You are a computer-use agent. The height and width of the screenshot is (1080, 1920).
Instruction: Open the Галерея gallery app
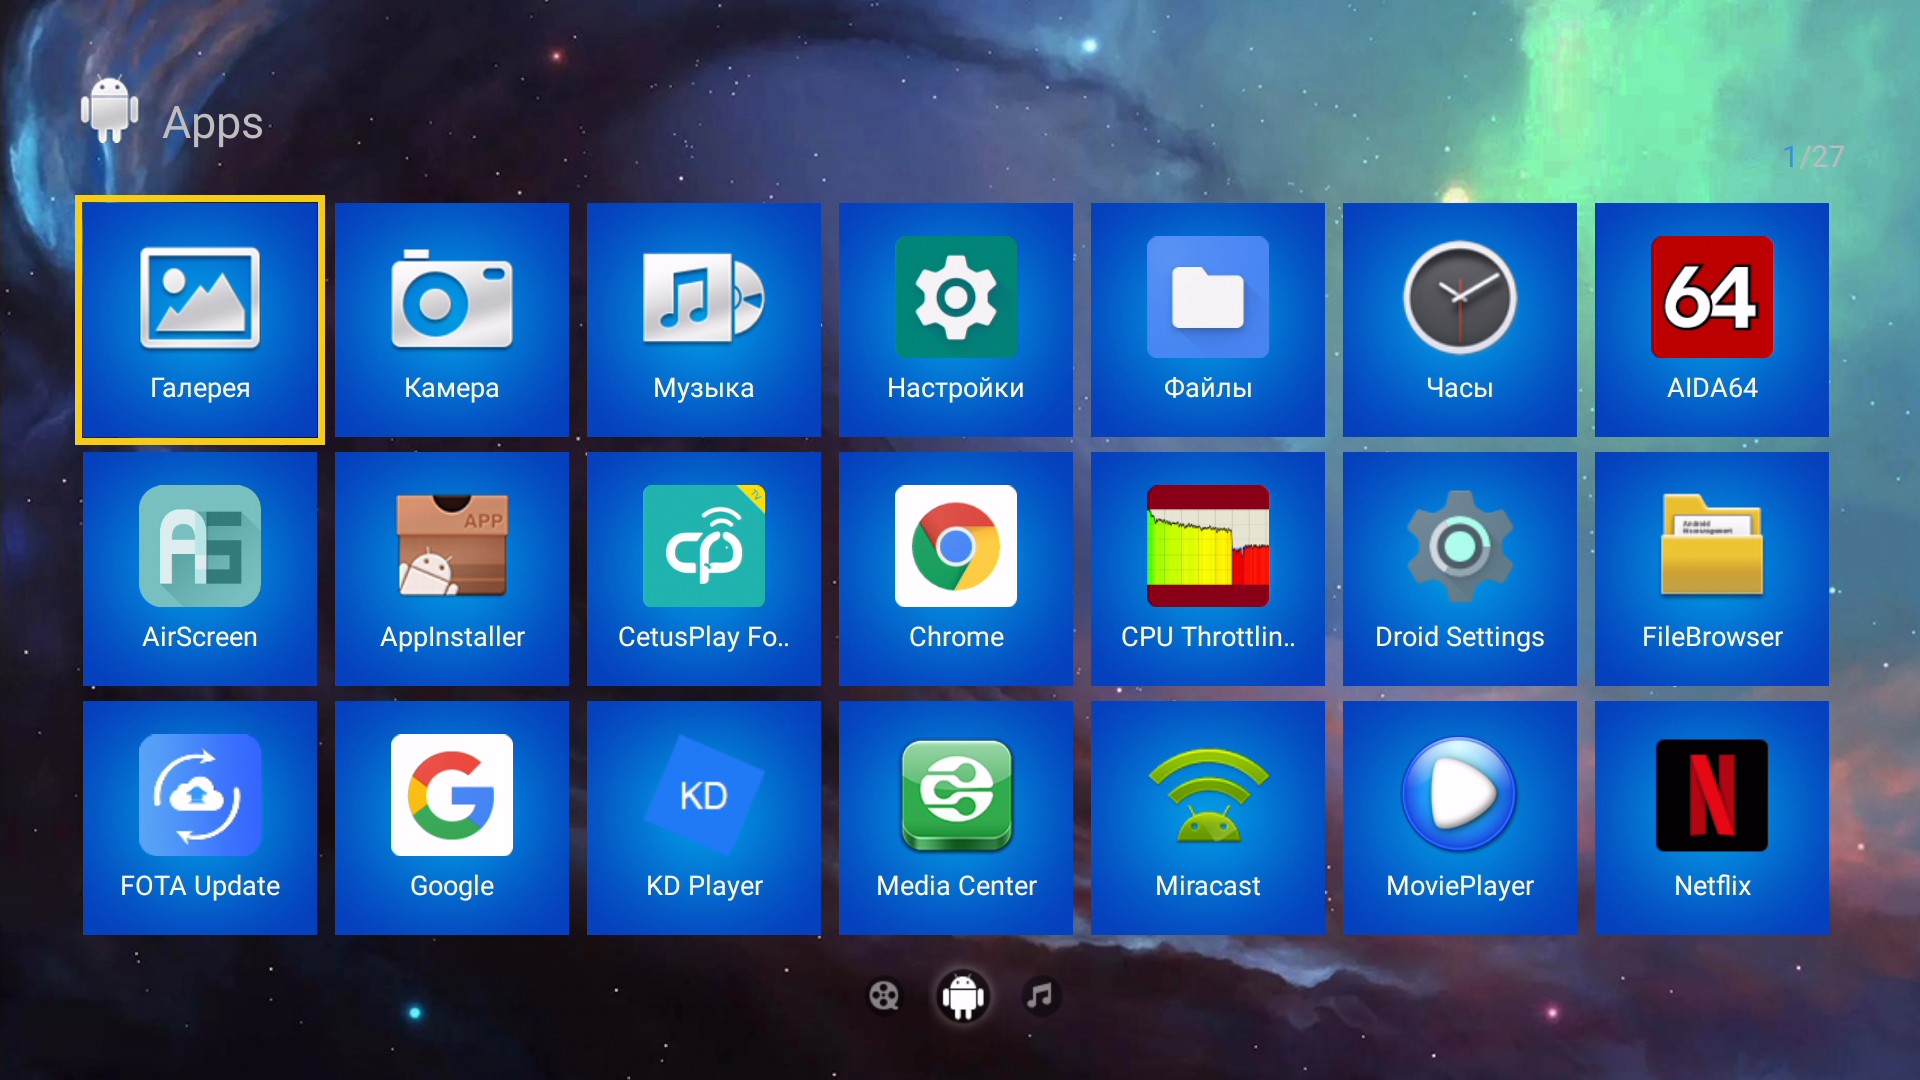[x=200, y=320]
